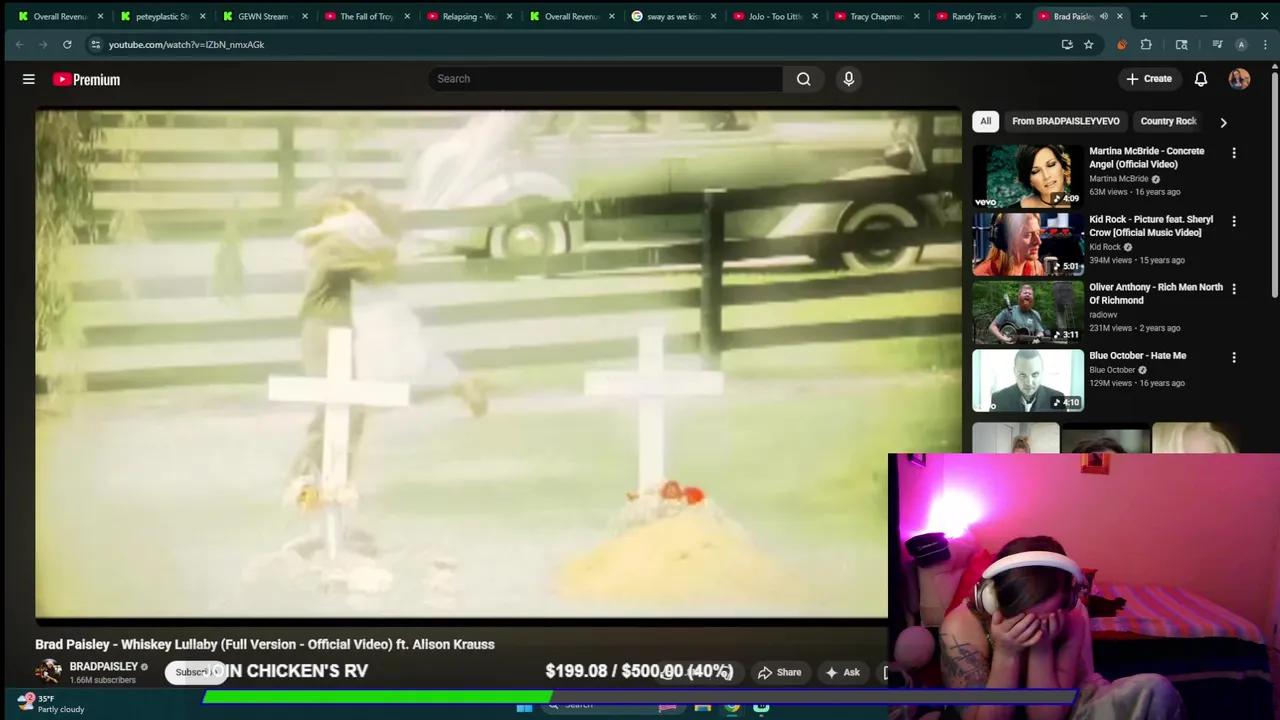This screenshot has height=720, width=1280.
Task: Click the search magnifier button
Action: pos(804,79)
